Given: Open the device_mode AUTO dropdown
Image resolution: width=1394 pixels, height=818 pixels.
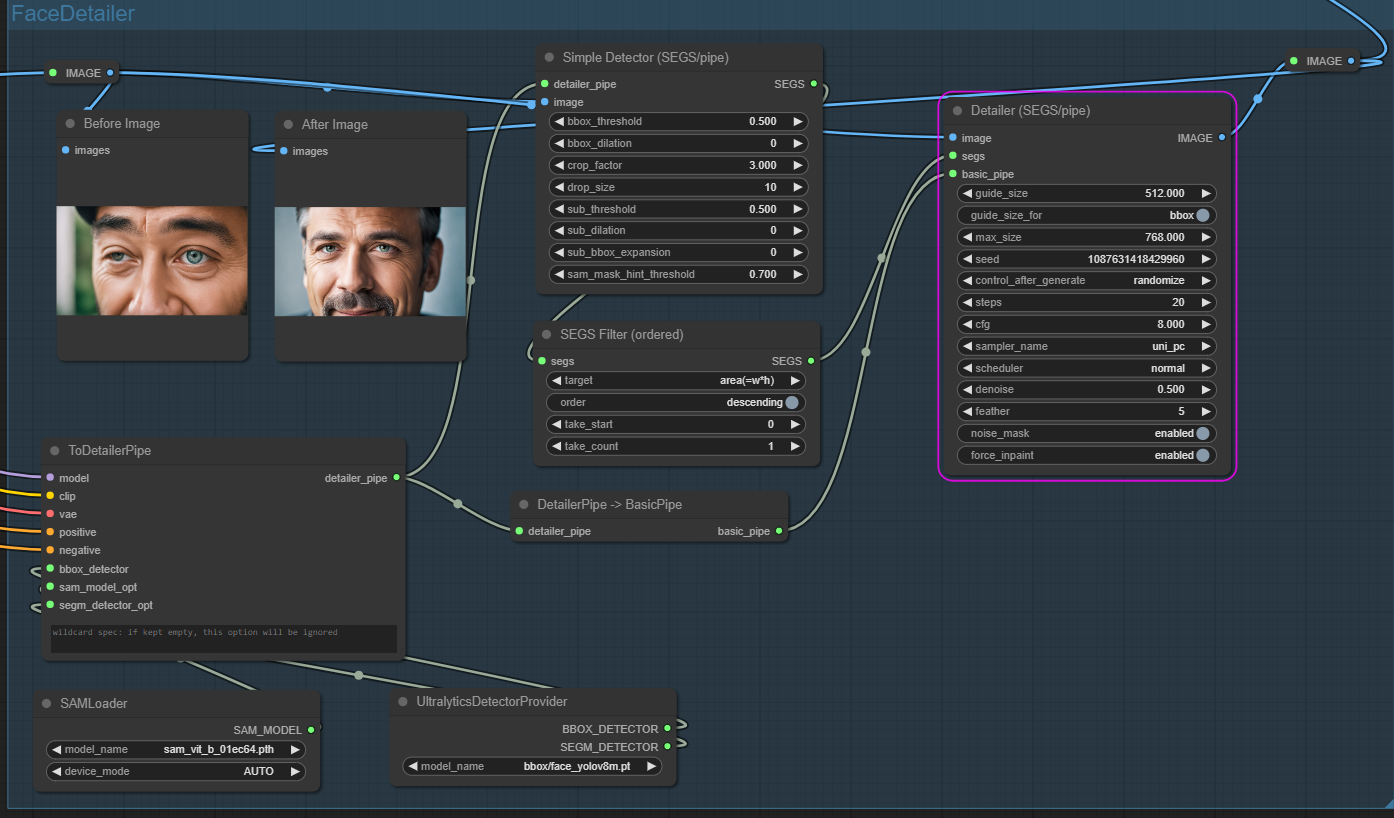Looking at the screenshot, I should pos(176,771).
